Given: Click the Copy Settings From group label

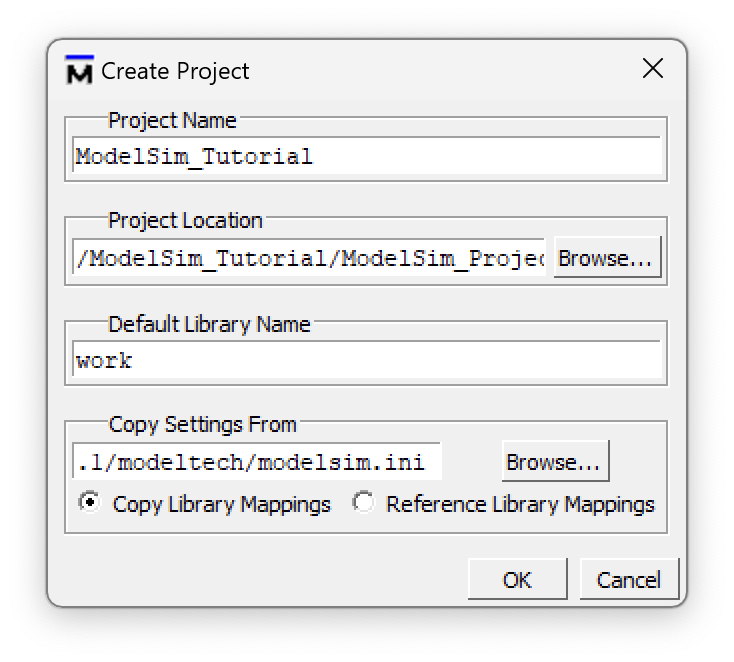Looking at the screenshot, I should (203, 425).
